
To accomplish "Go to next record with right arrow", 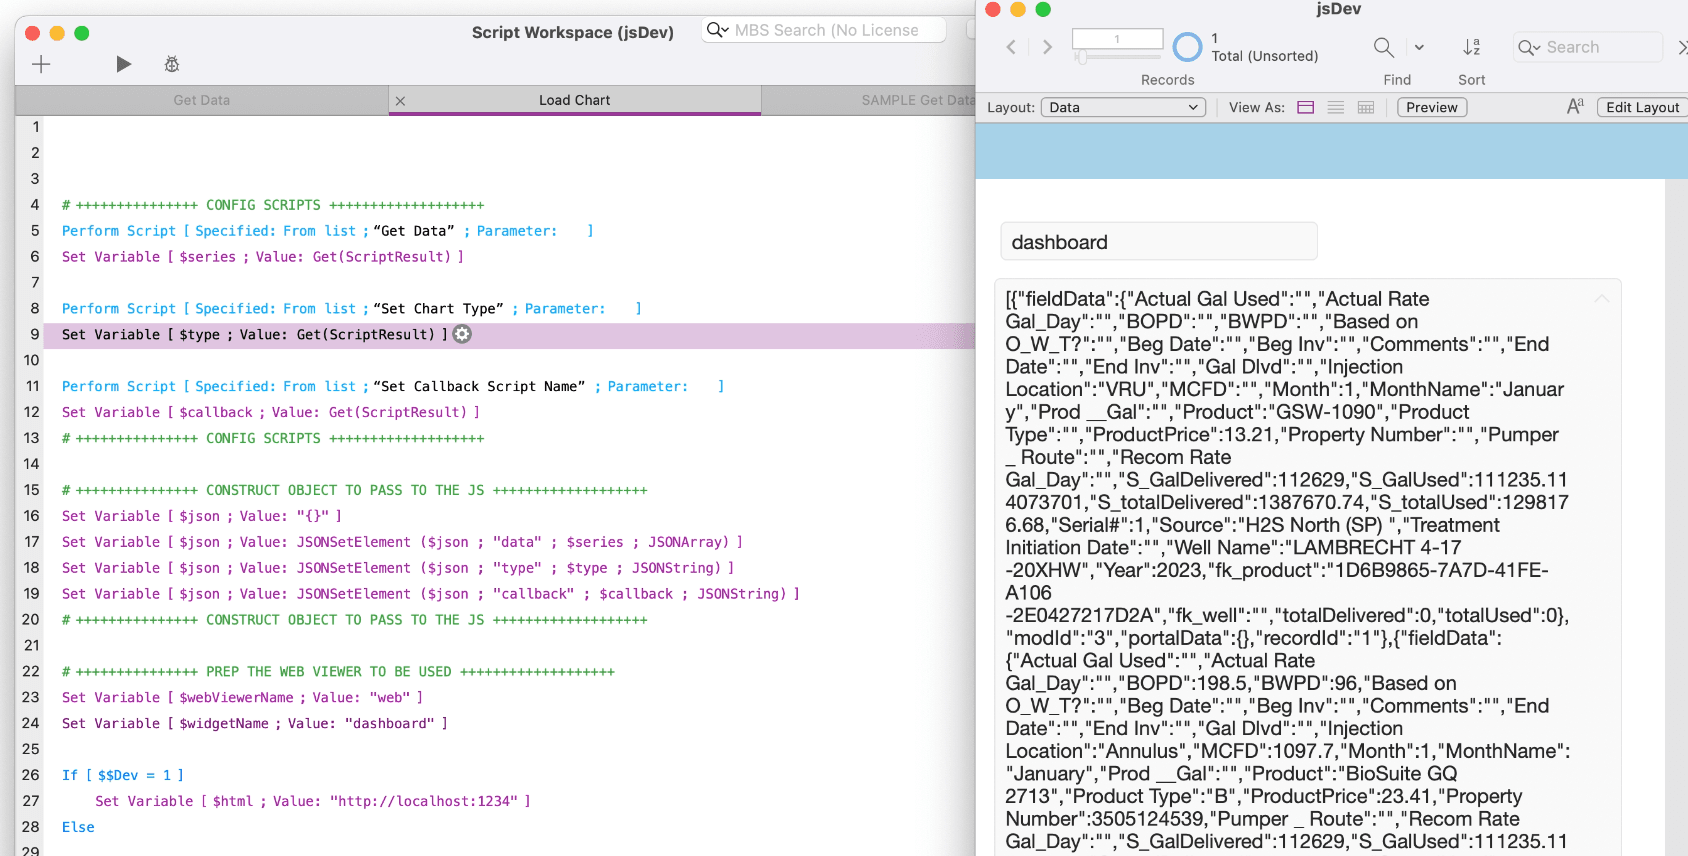I will tap(1047, 47).
